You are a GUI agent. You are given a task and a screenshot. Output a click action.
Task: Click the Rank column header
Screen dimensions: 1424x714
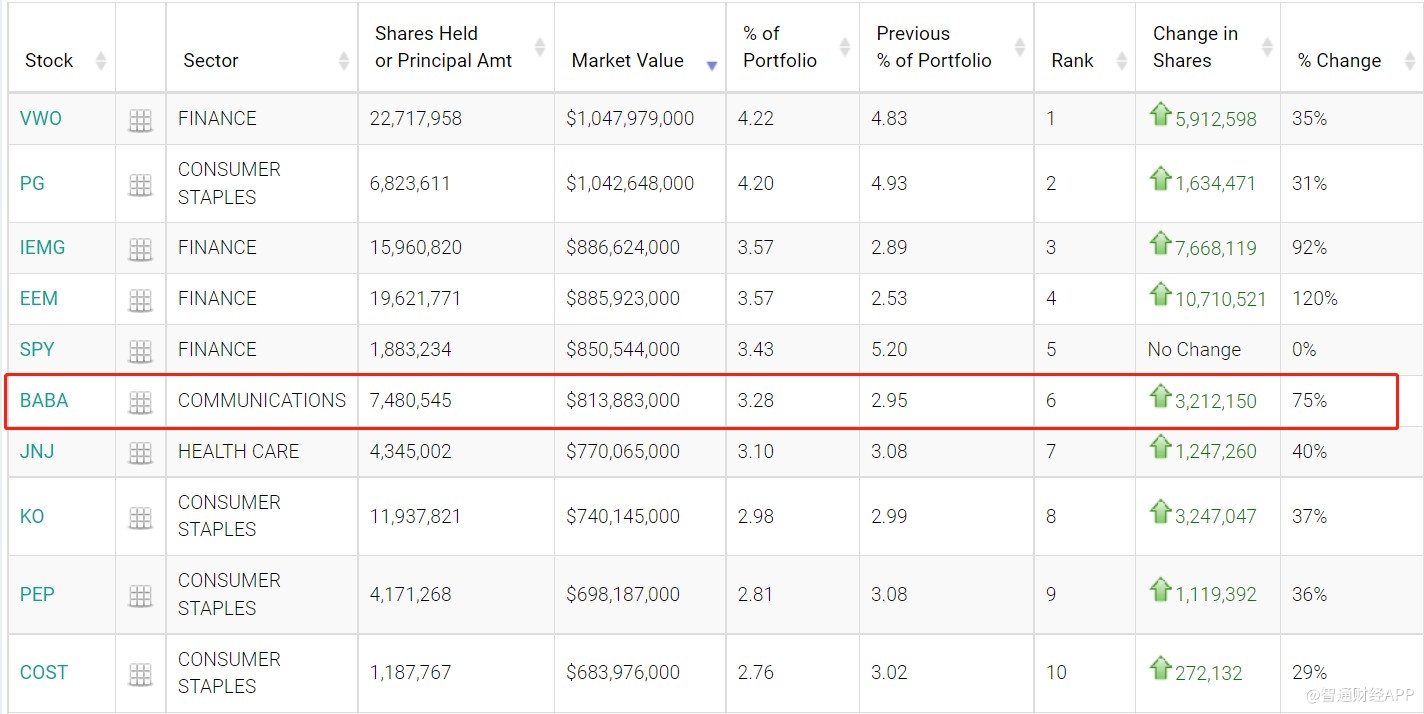point(1072,60)
